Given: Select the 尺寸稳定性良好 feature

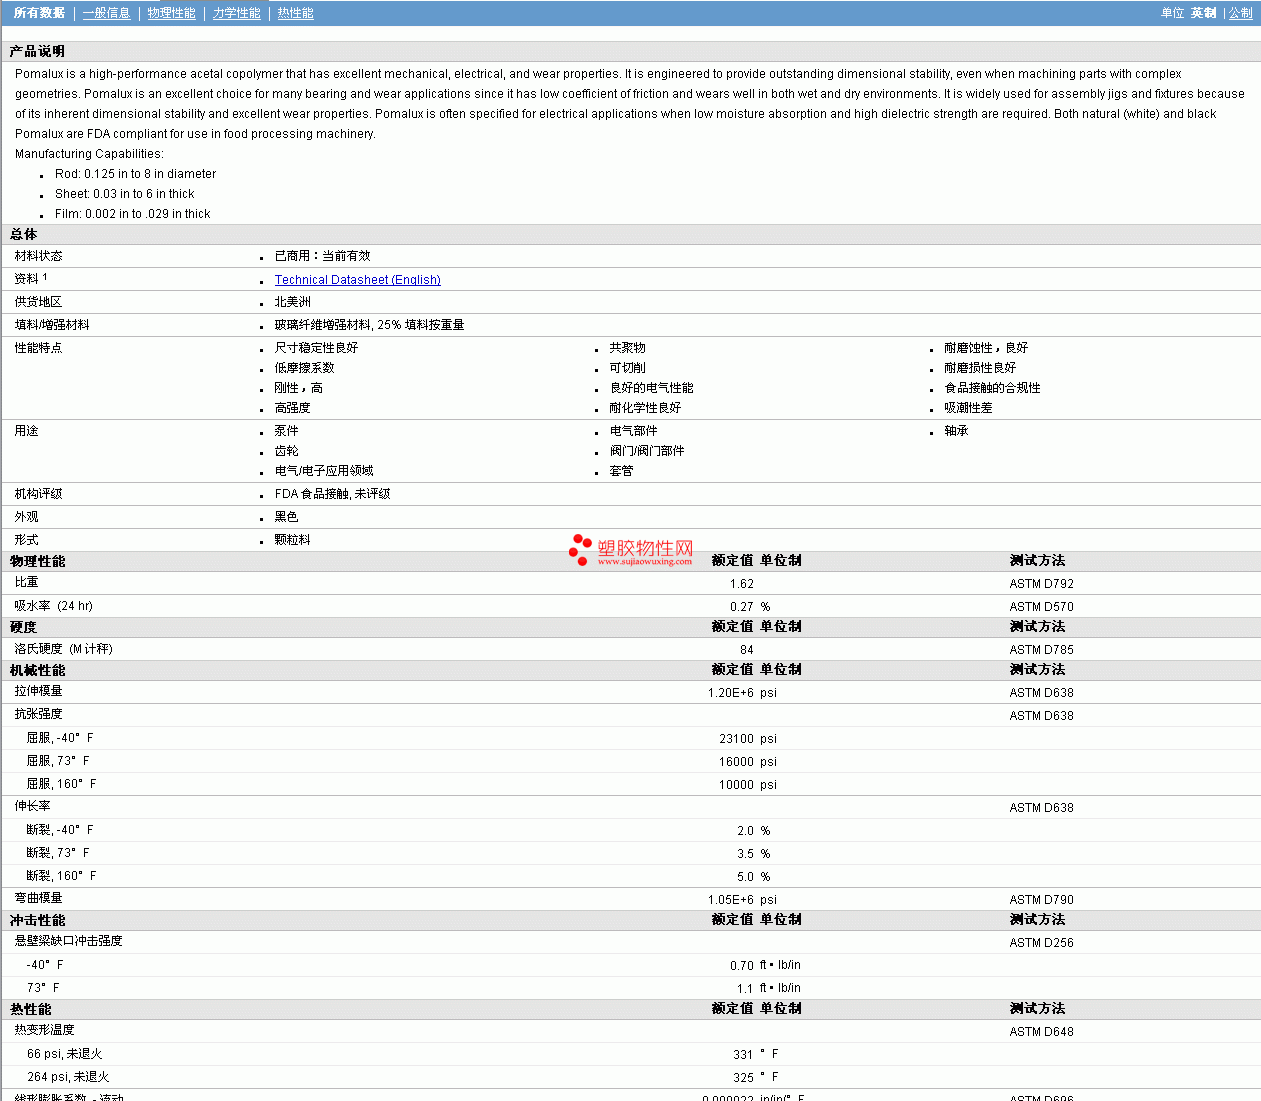Looking at the screenshot, I should 317,348.
